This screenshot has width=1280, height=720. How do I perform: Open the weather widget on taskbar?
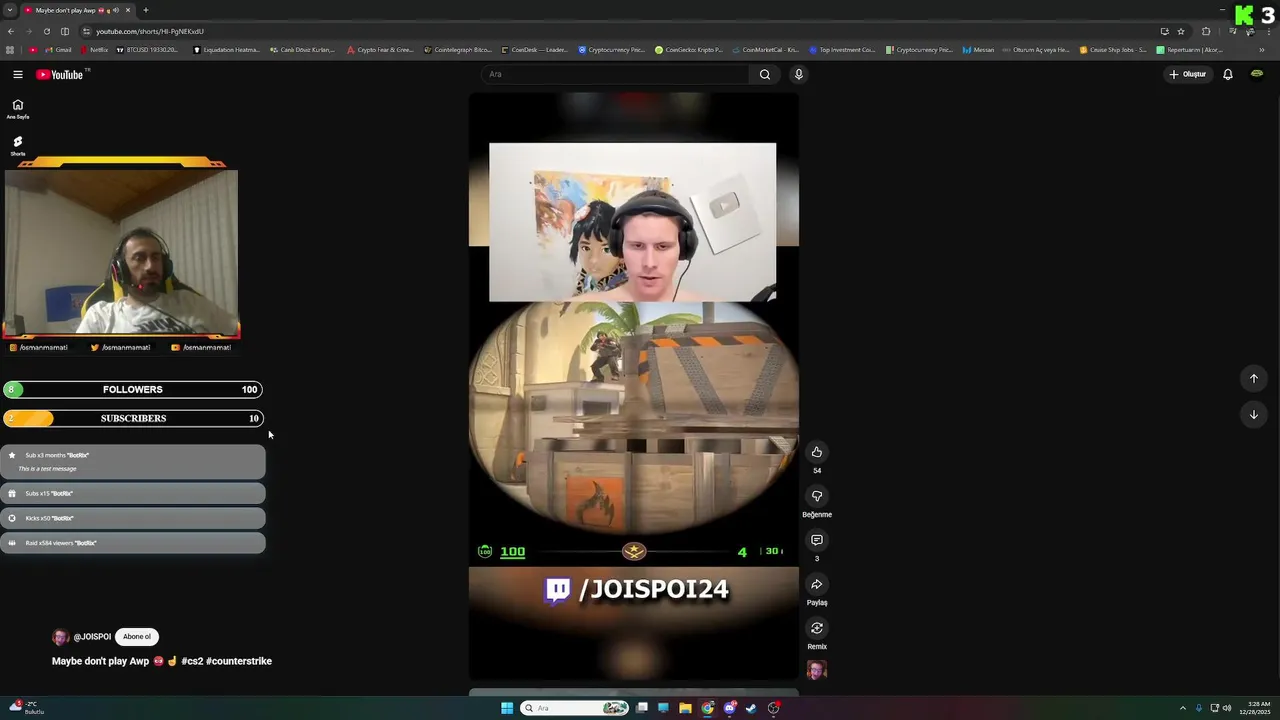pyautogui.click(x=27, y=708)
